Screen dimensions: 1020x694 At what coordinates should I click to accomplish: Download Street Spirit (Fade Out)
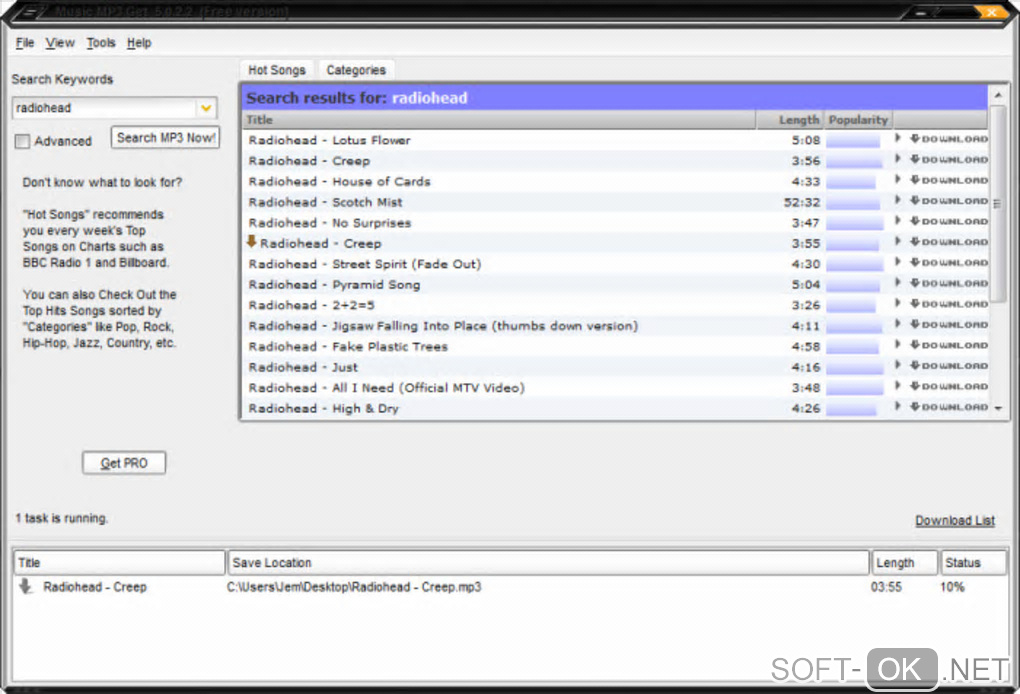click(x=948, y=262)
